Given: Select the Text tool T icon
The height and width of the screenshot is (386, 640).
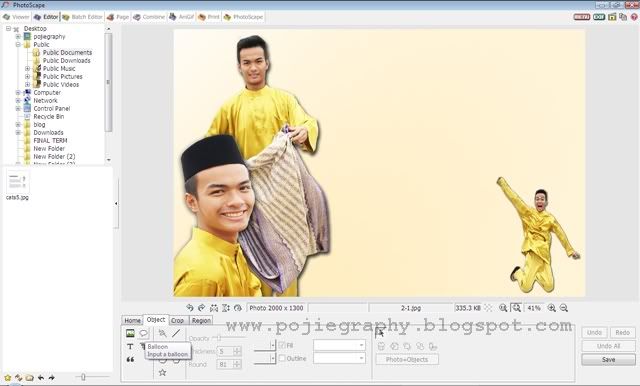Looking at the screenshot, I should [130, 346].
